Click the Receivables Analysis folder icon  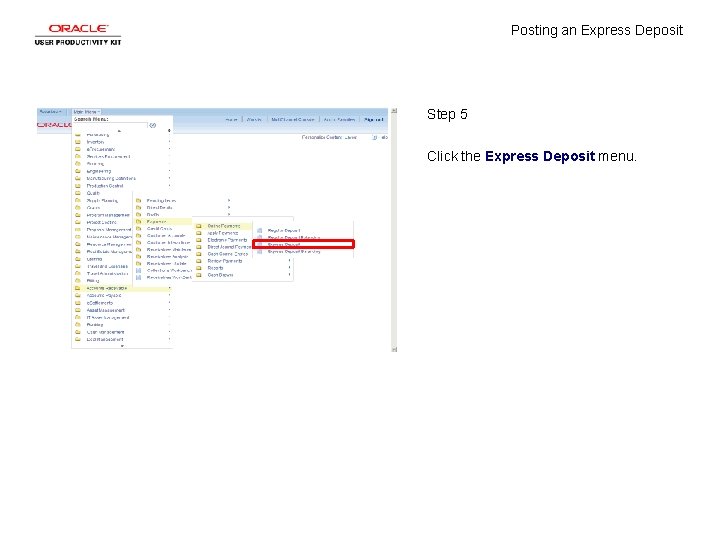point(138,256)
